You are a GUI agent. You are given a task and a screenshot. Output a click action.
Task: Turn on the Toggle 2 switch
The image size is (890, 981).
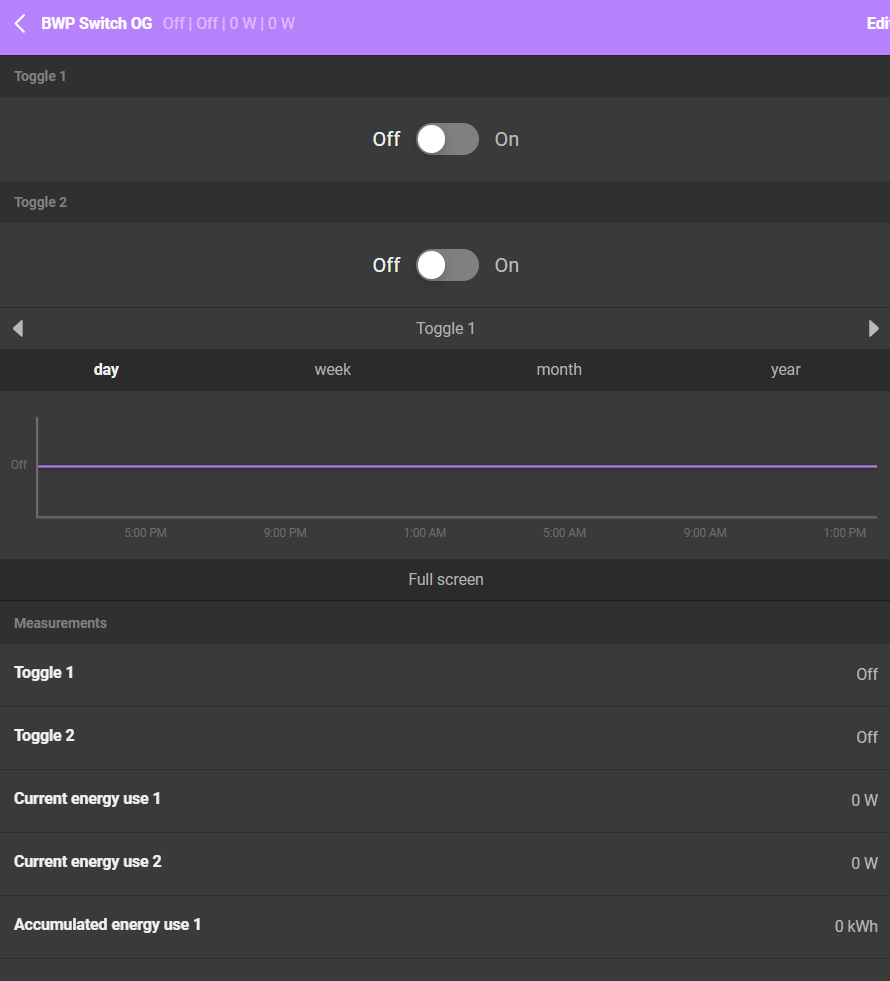(447, 265)
